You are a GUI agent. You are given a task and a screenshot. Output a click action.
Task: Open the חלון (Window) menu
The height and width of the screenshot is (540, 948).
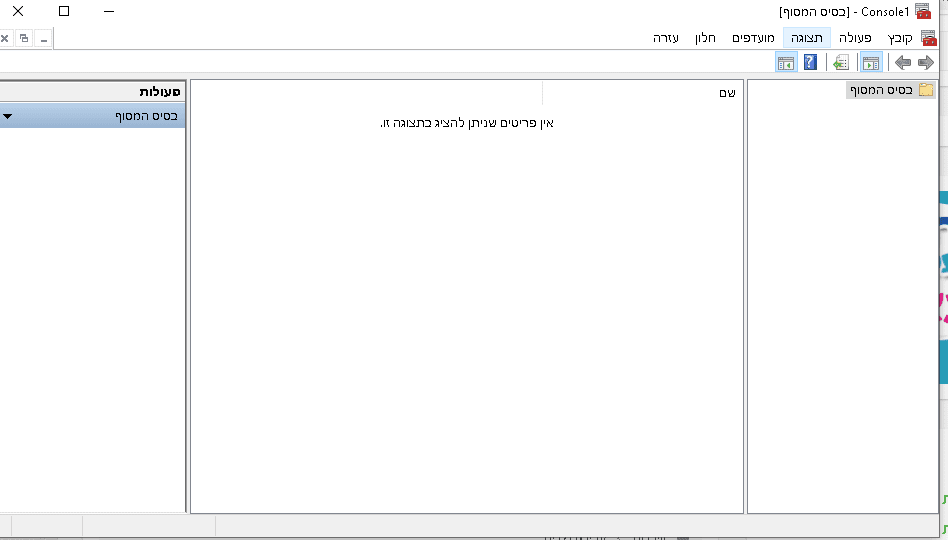pos(705,38)
